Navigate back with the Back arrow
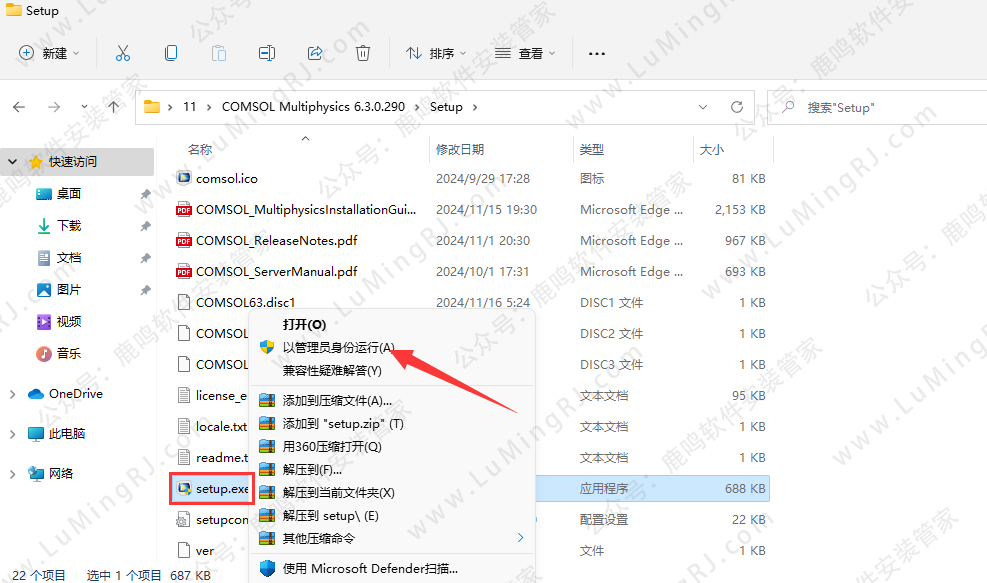The width and height of the screenshot is (987, 583). pos(20,107)
